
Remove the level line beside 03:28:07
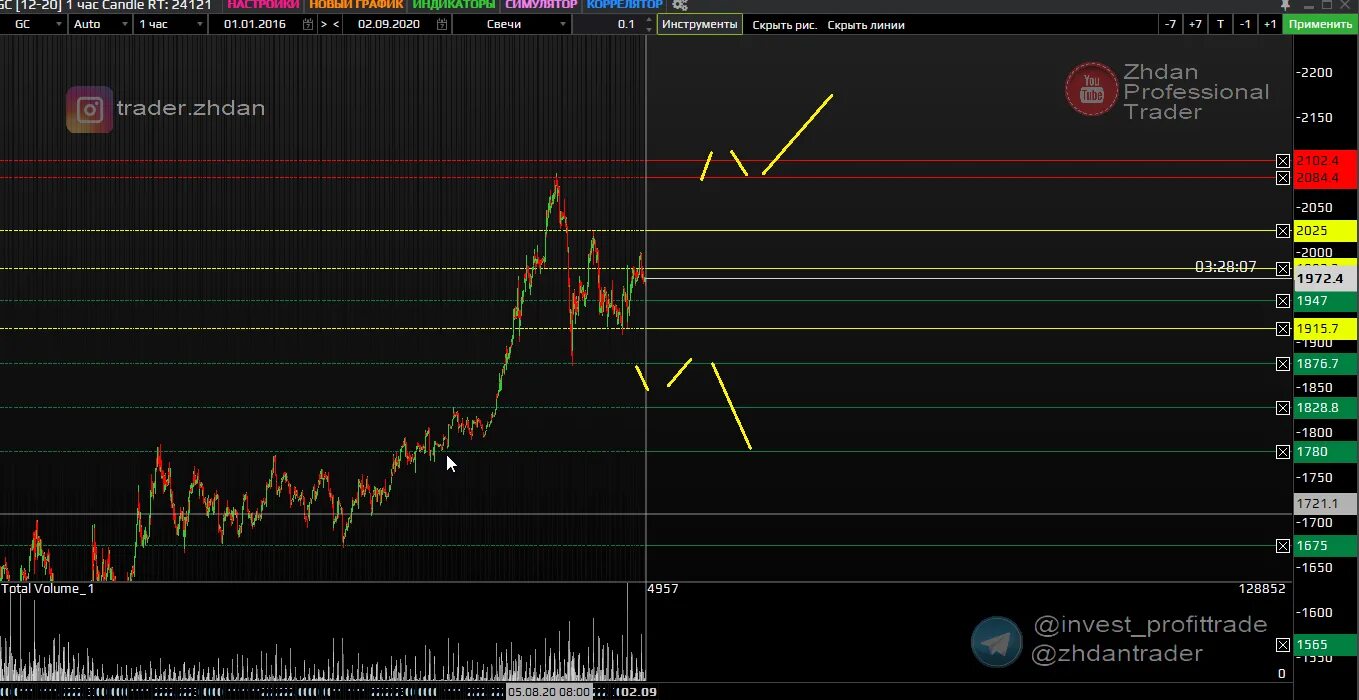pyautogui.click(x=1283, y=268)
